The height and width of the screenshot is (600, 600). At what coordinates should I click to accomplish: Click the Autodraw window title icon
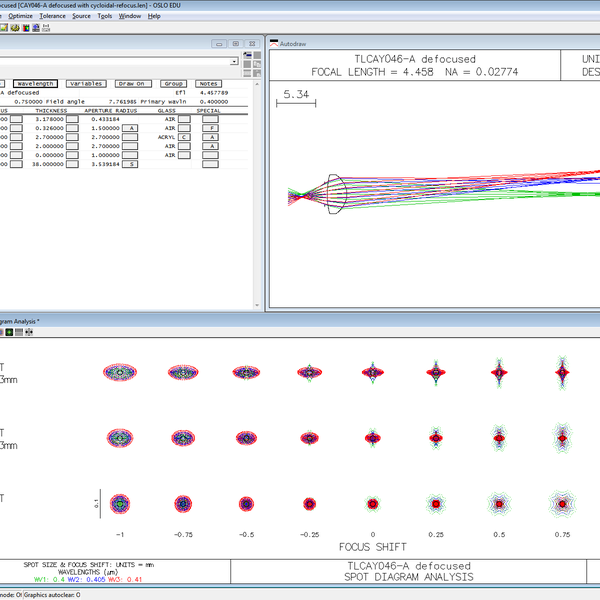pos(275,44)
